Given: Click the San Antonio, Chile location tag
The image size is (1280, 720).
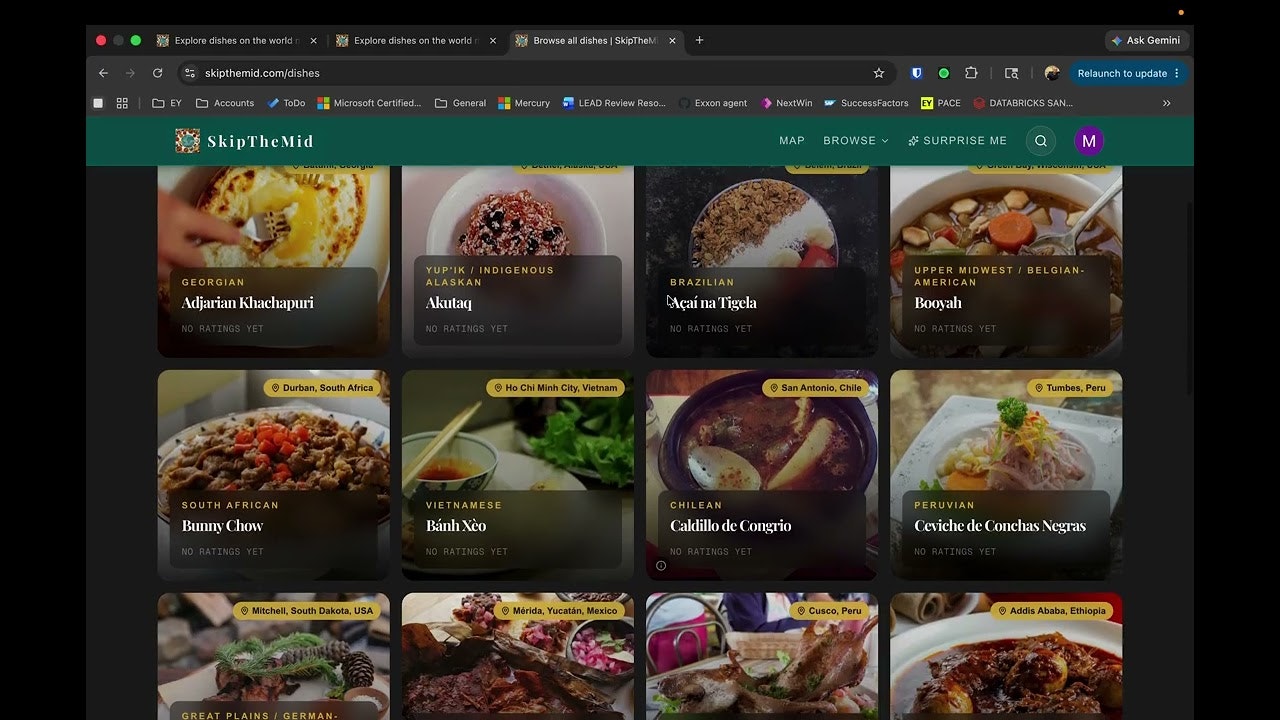Looking at the screenshot, I should [x=815, y=388].
